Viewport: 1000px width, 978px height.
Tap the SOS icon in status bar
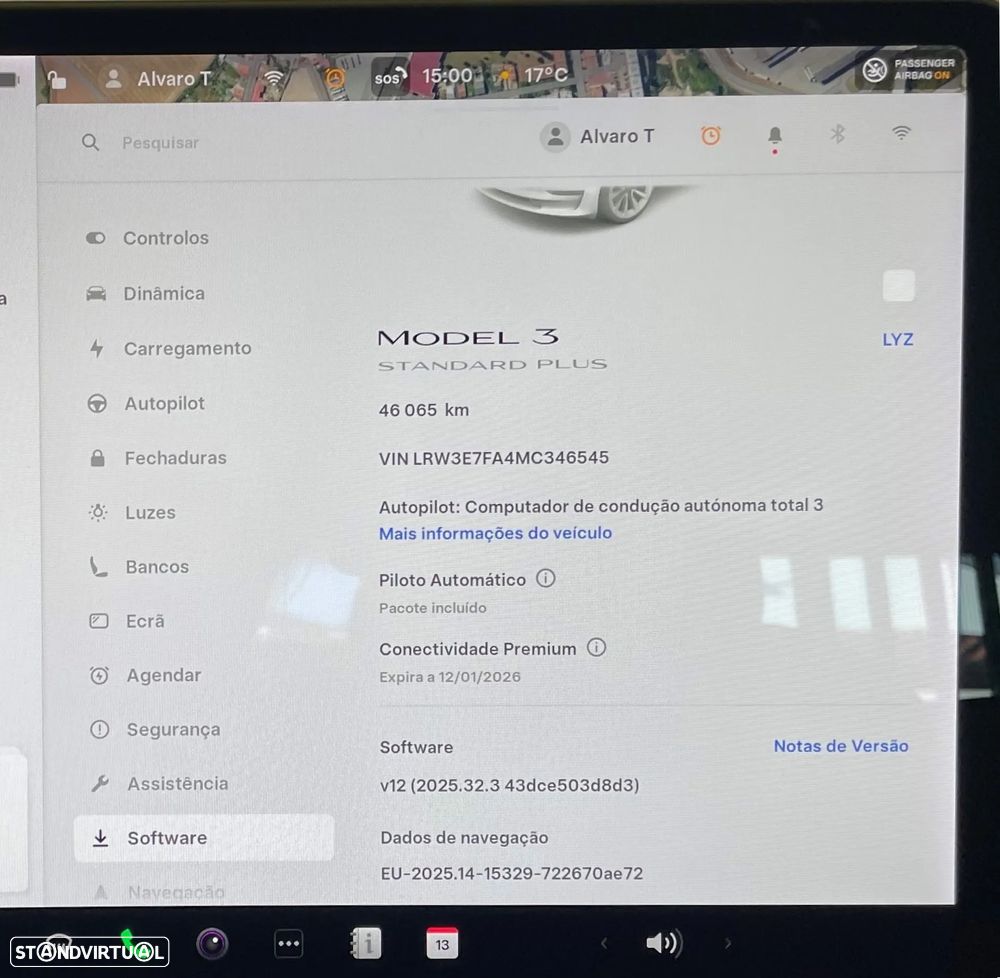390,77
